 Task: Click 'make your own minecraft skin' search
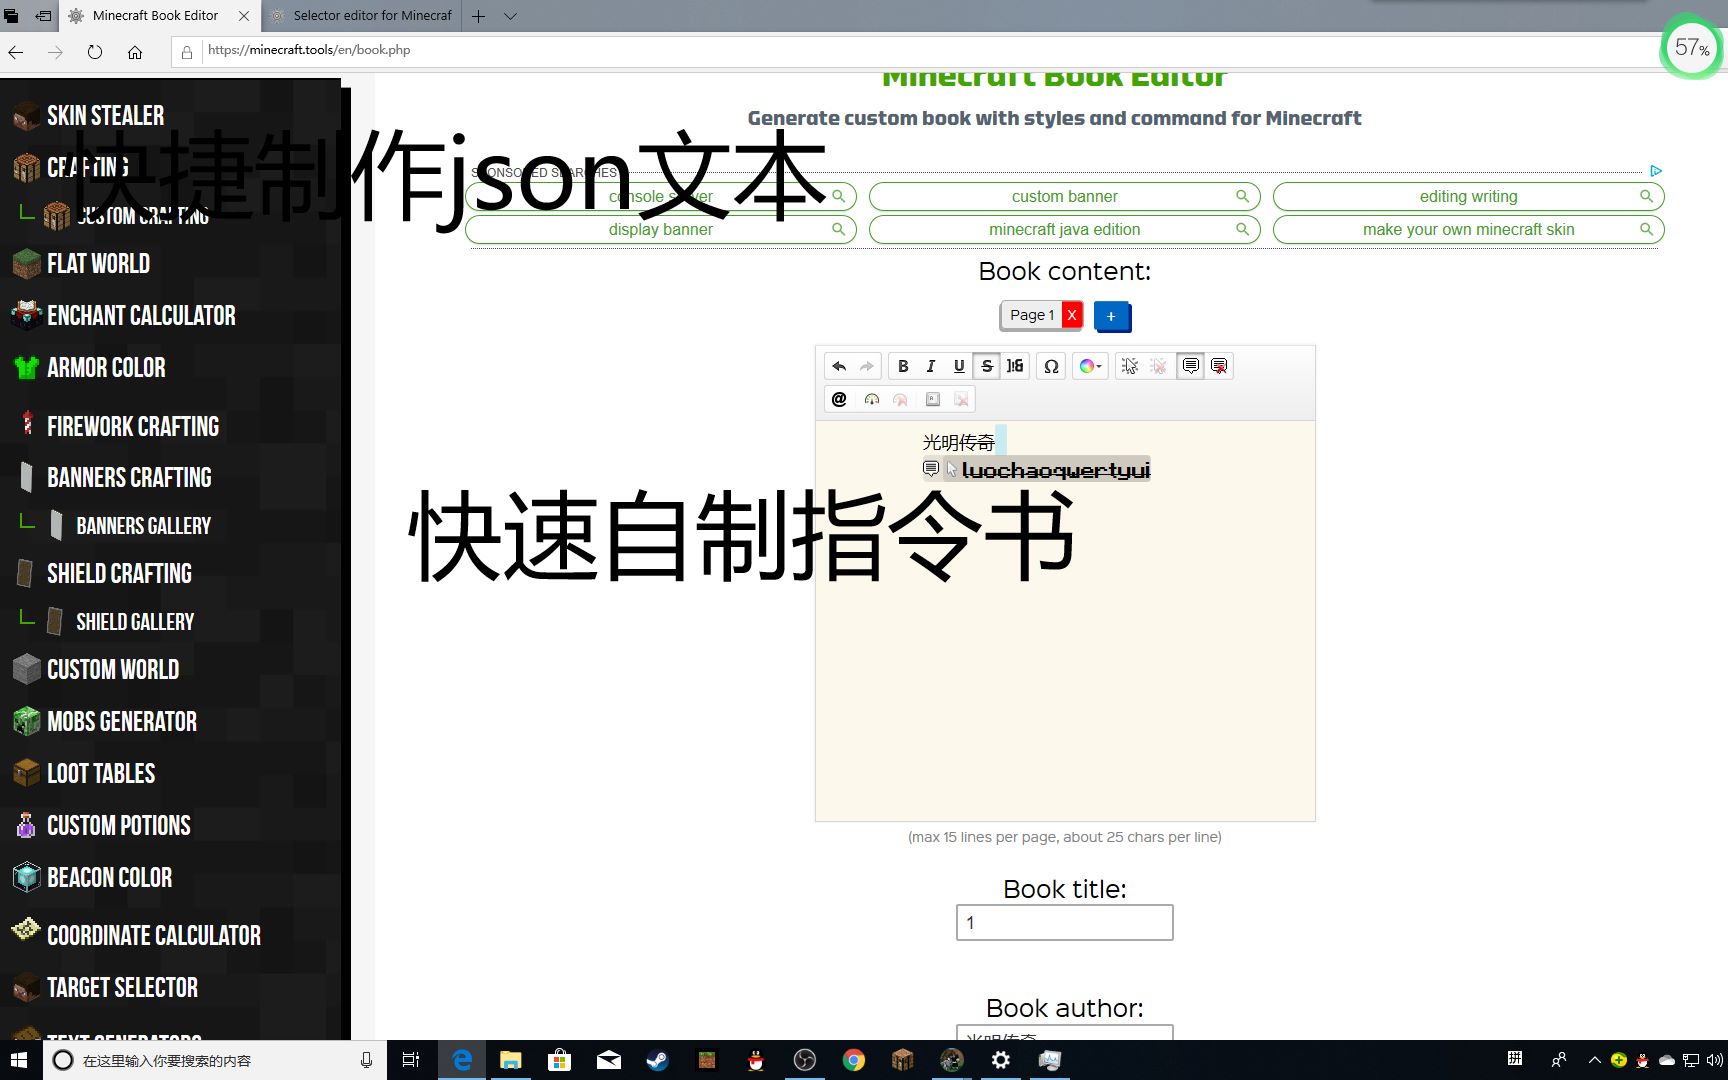(x=1468, y=230)
